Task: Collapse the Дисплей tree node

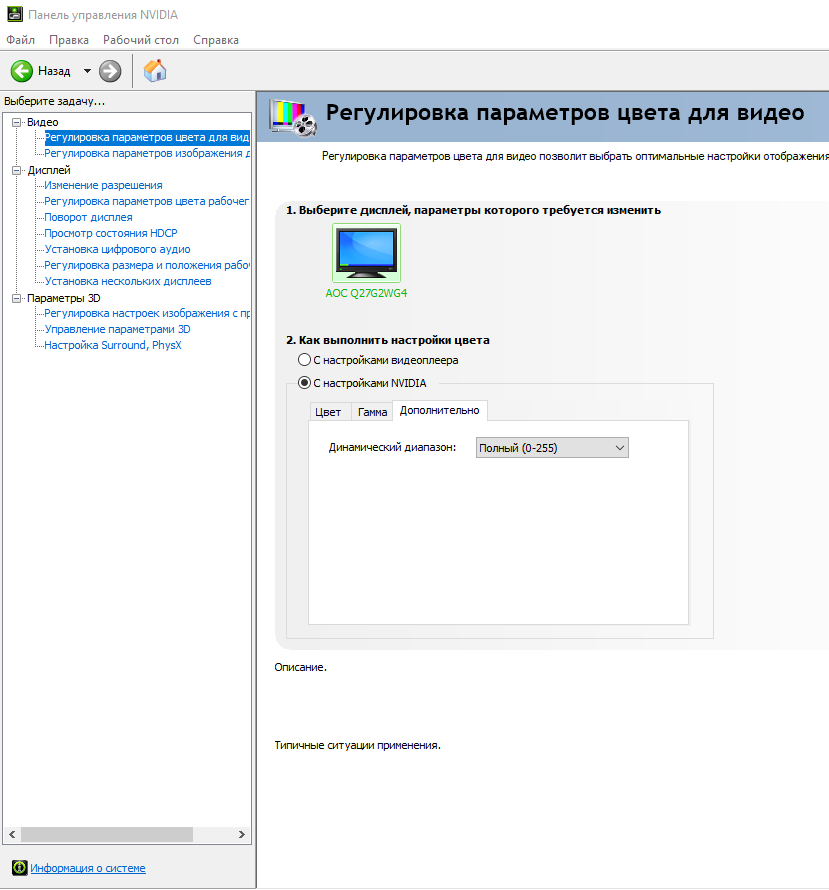Action: pyautogui.click(x=16, y=170)
